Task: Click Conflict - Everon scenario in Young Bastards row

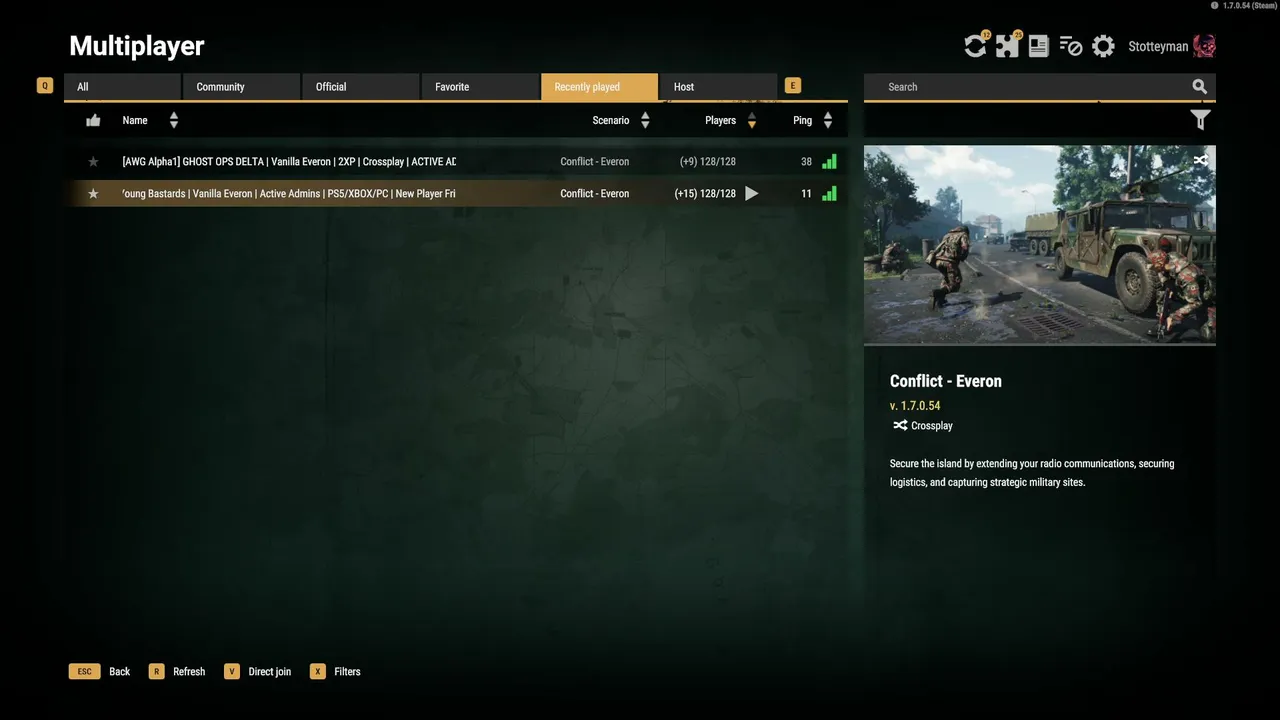Action: pos(595,194)
